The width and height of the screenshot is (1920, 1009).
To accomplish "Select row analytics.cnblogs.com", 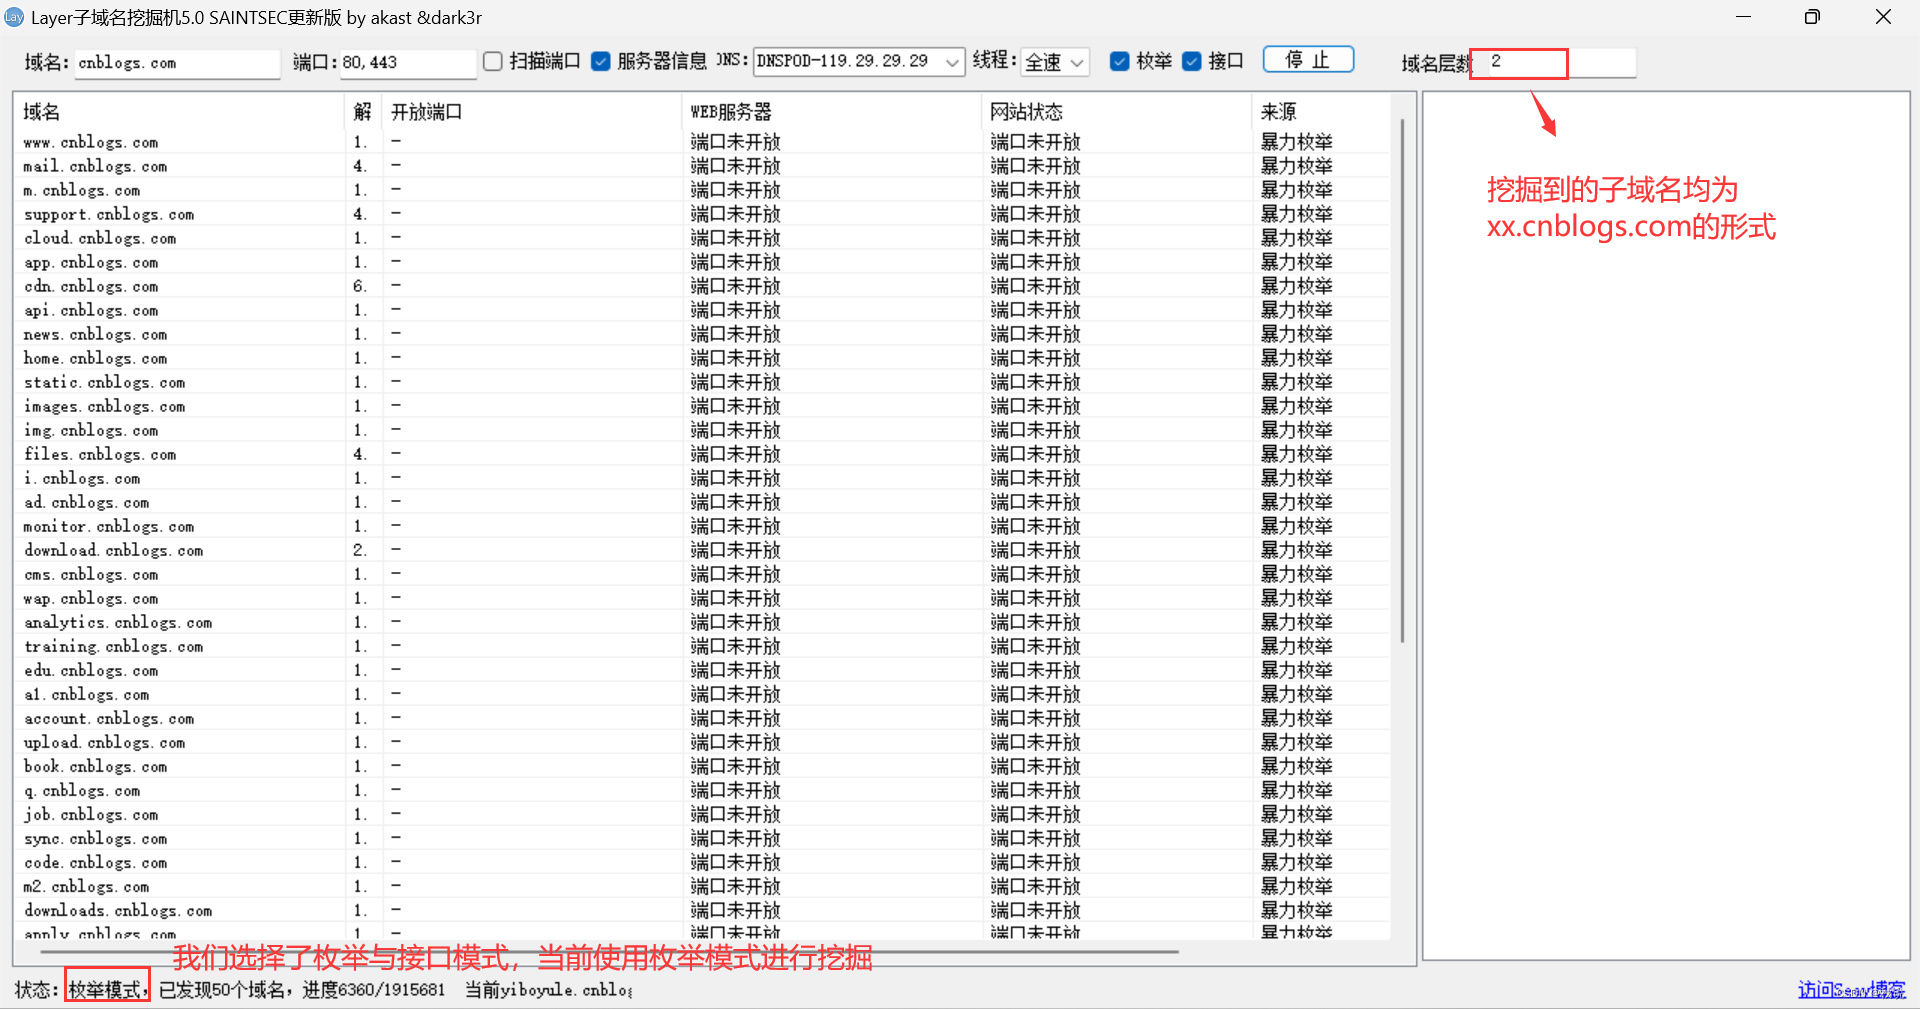I will (x=703, y=622).
